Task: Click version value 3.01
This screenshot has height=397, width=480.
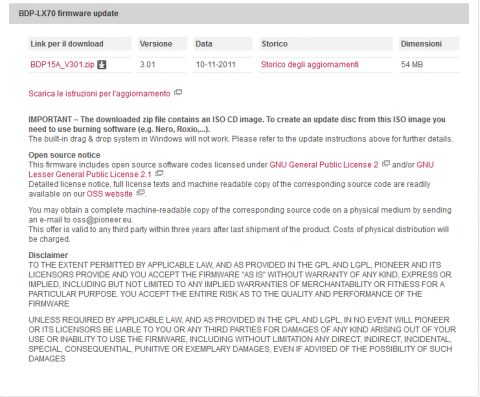Action: pyautogui.click(x=147, y=64)
